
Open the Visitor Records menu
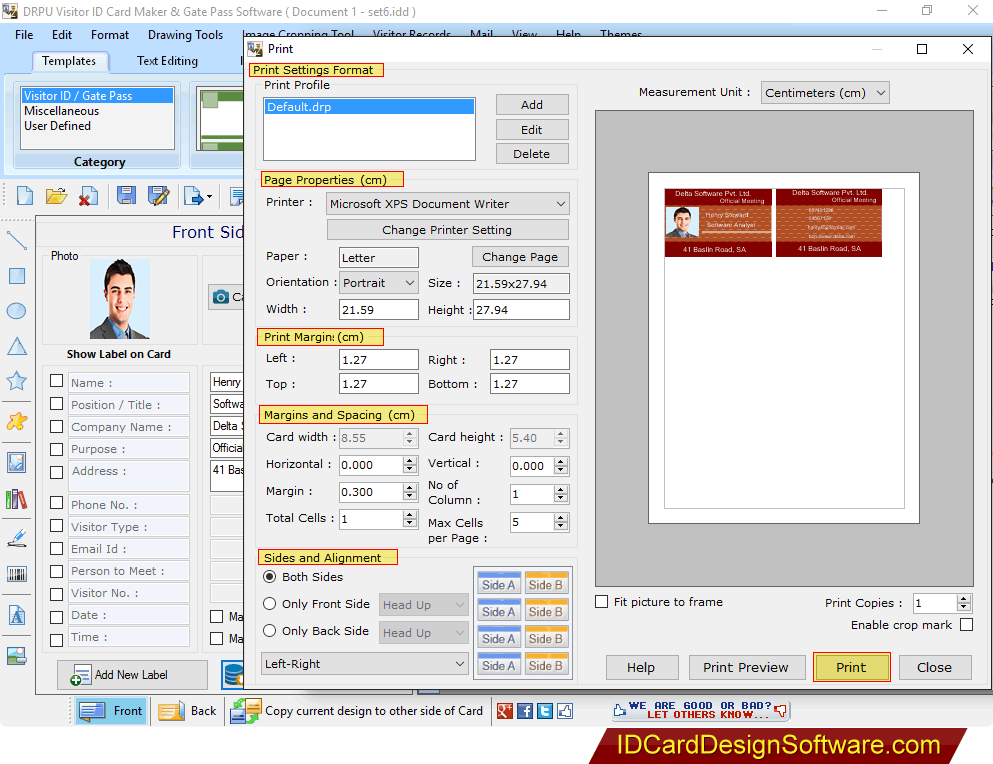pos(411,34)
